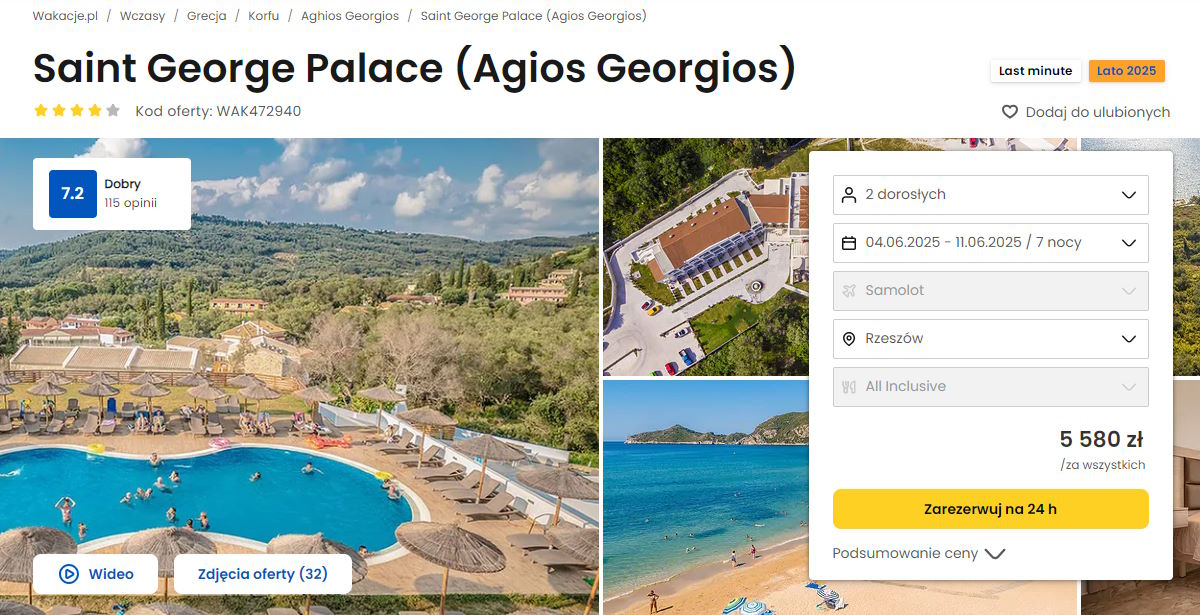Click the Last minute tag
Viewport: 1200px width, 615px height.
pyautogui.click(x=1035, y=71)
